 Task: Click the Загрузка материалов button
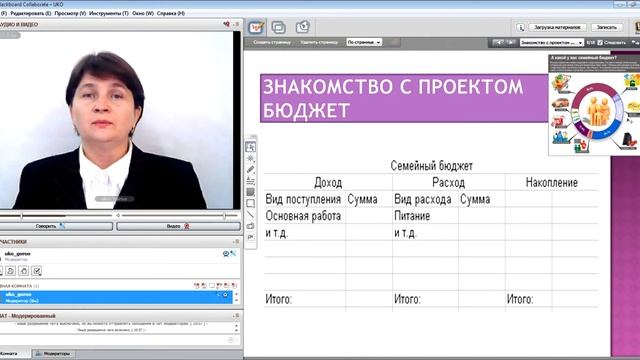[557, 27]
